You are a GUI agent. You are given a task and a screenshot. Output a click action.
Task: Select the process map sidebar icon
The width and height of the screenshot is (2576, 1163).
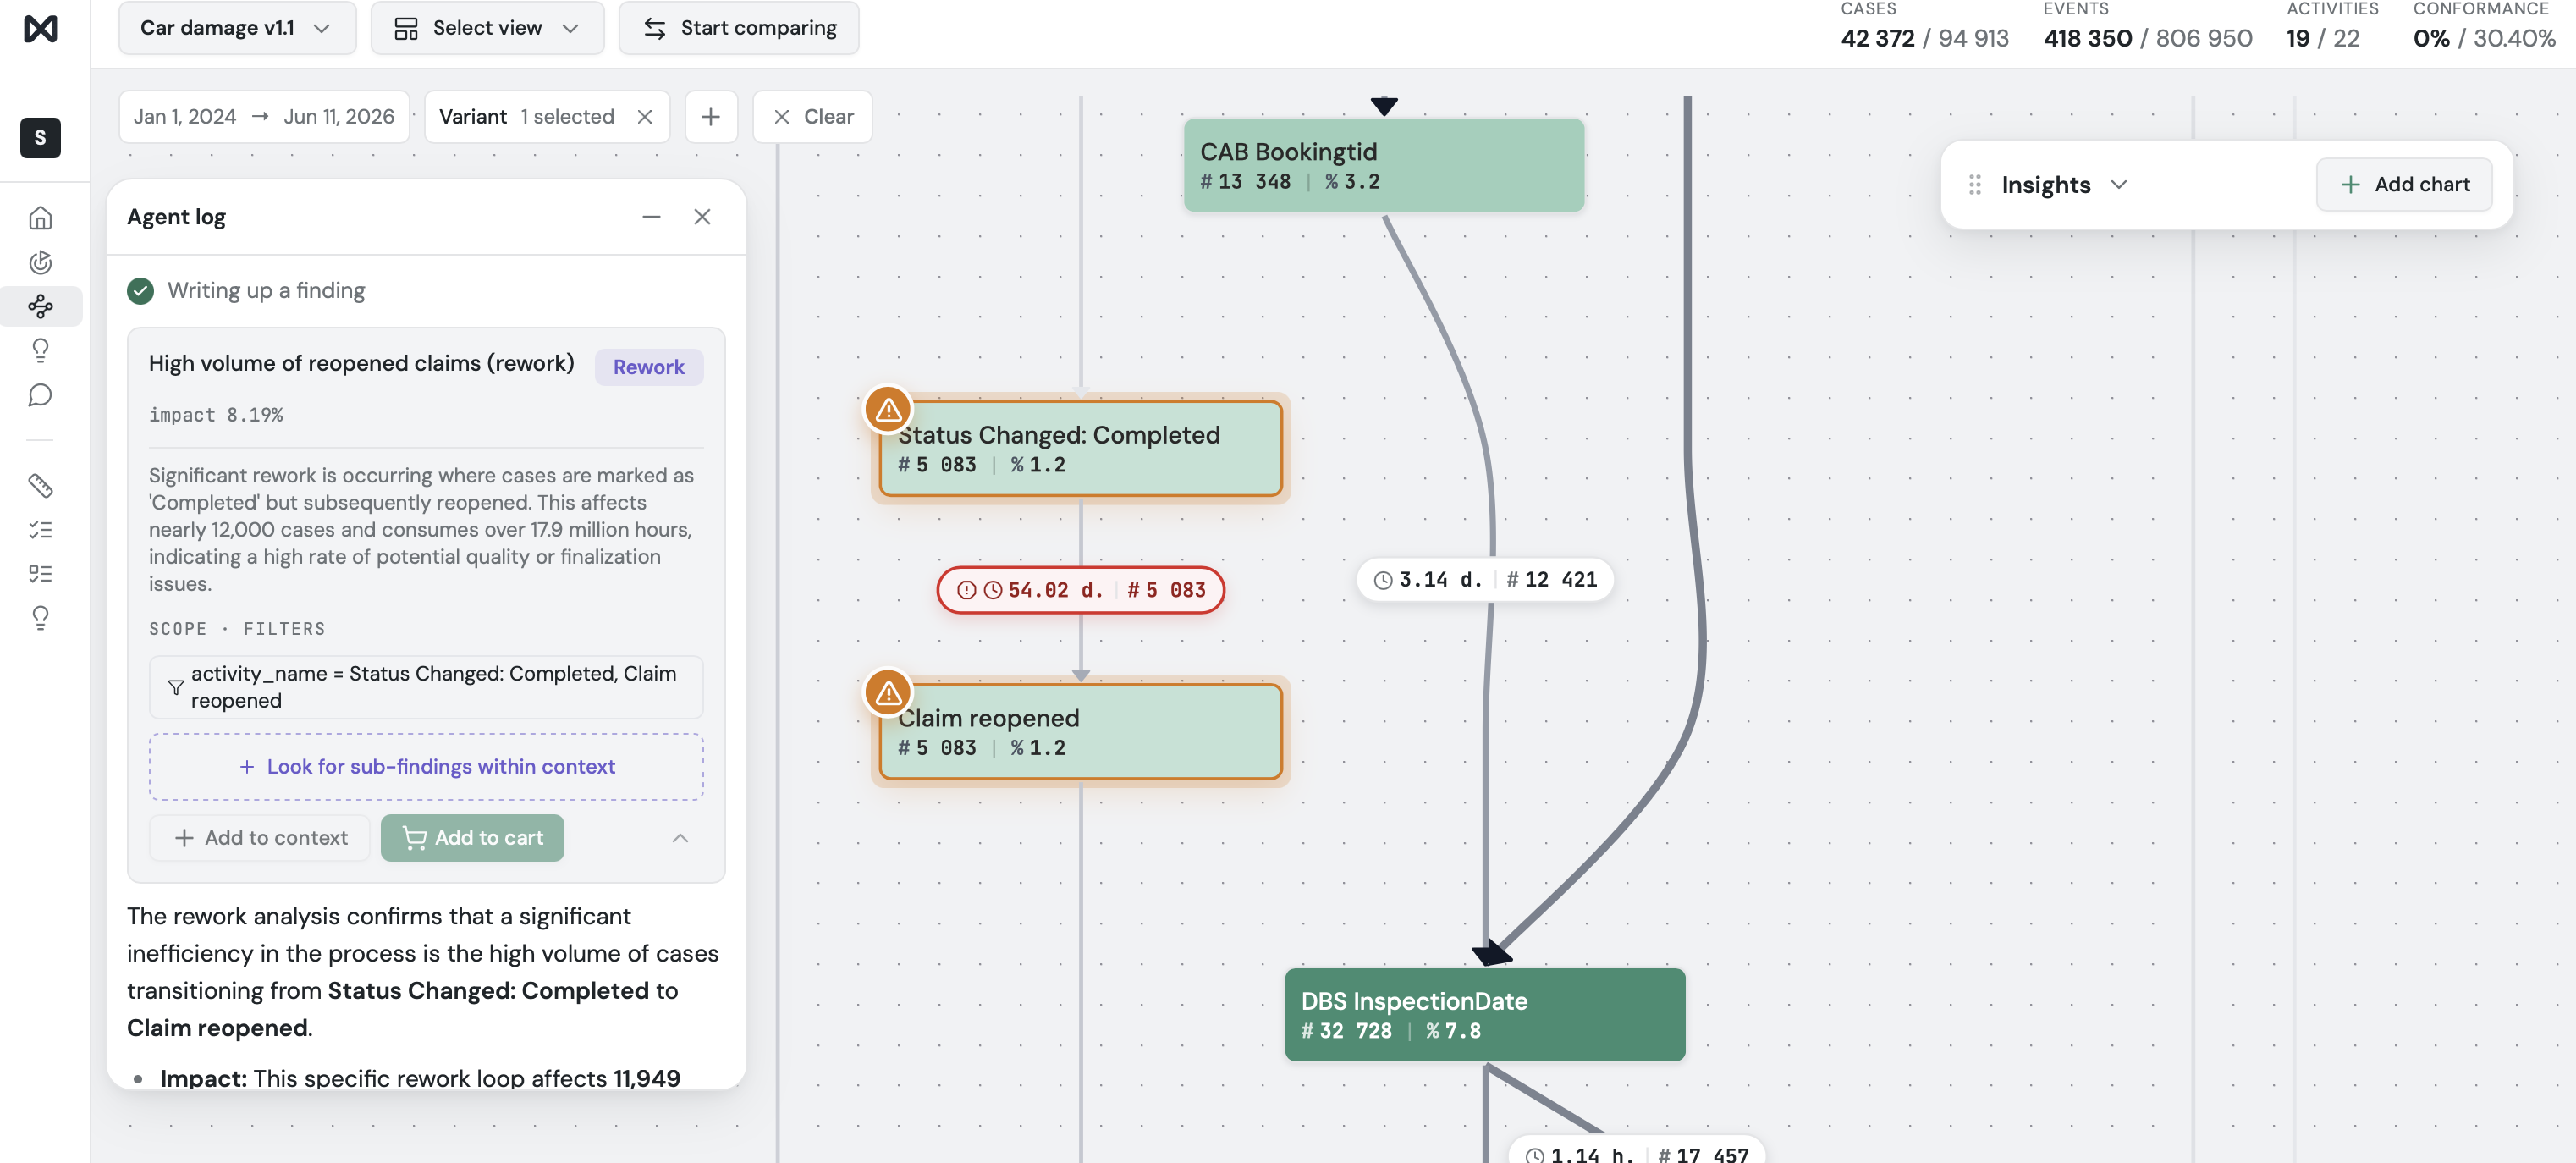pos(40,306)
